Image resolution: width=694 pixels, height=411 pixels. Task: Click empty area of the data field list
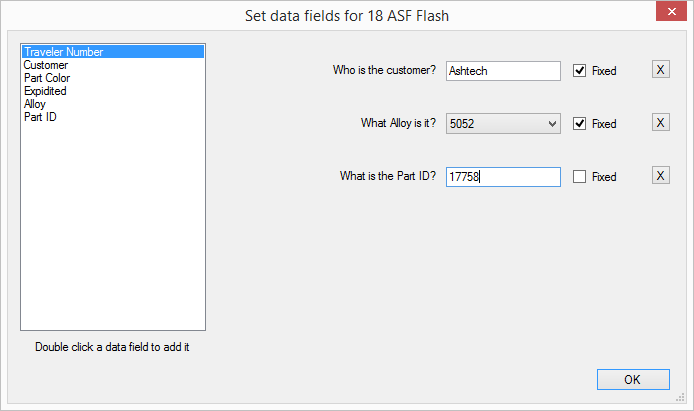113,226
